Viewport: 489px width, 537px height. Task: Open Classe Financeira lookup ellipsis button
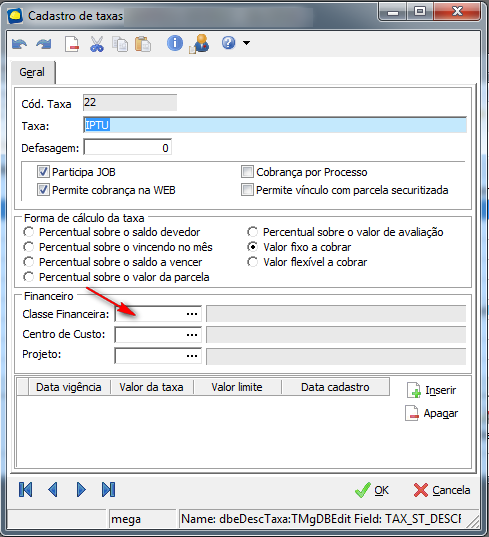(x=192, y=314)
